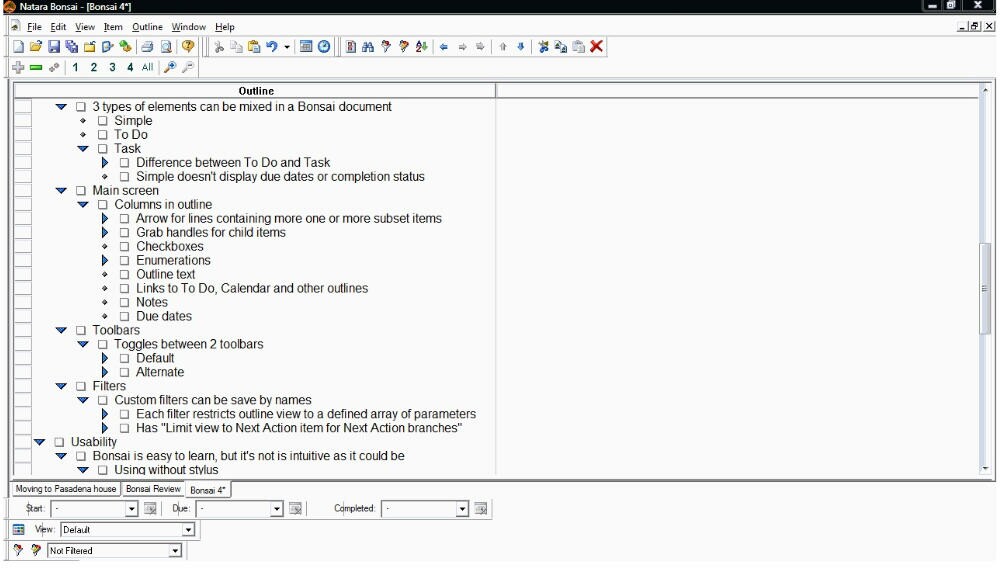The image size is (1000, 568).
Task: Click the Save (floppy disk) toolbar icon
Action: (x=54, y=47)
